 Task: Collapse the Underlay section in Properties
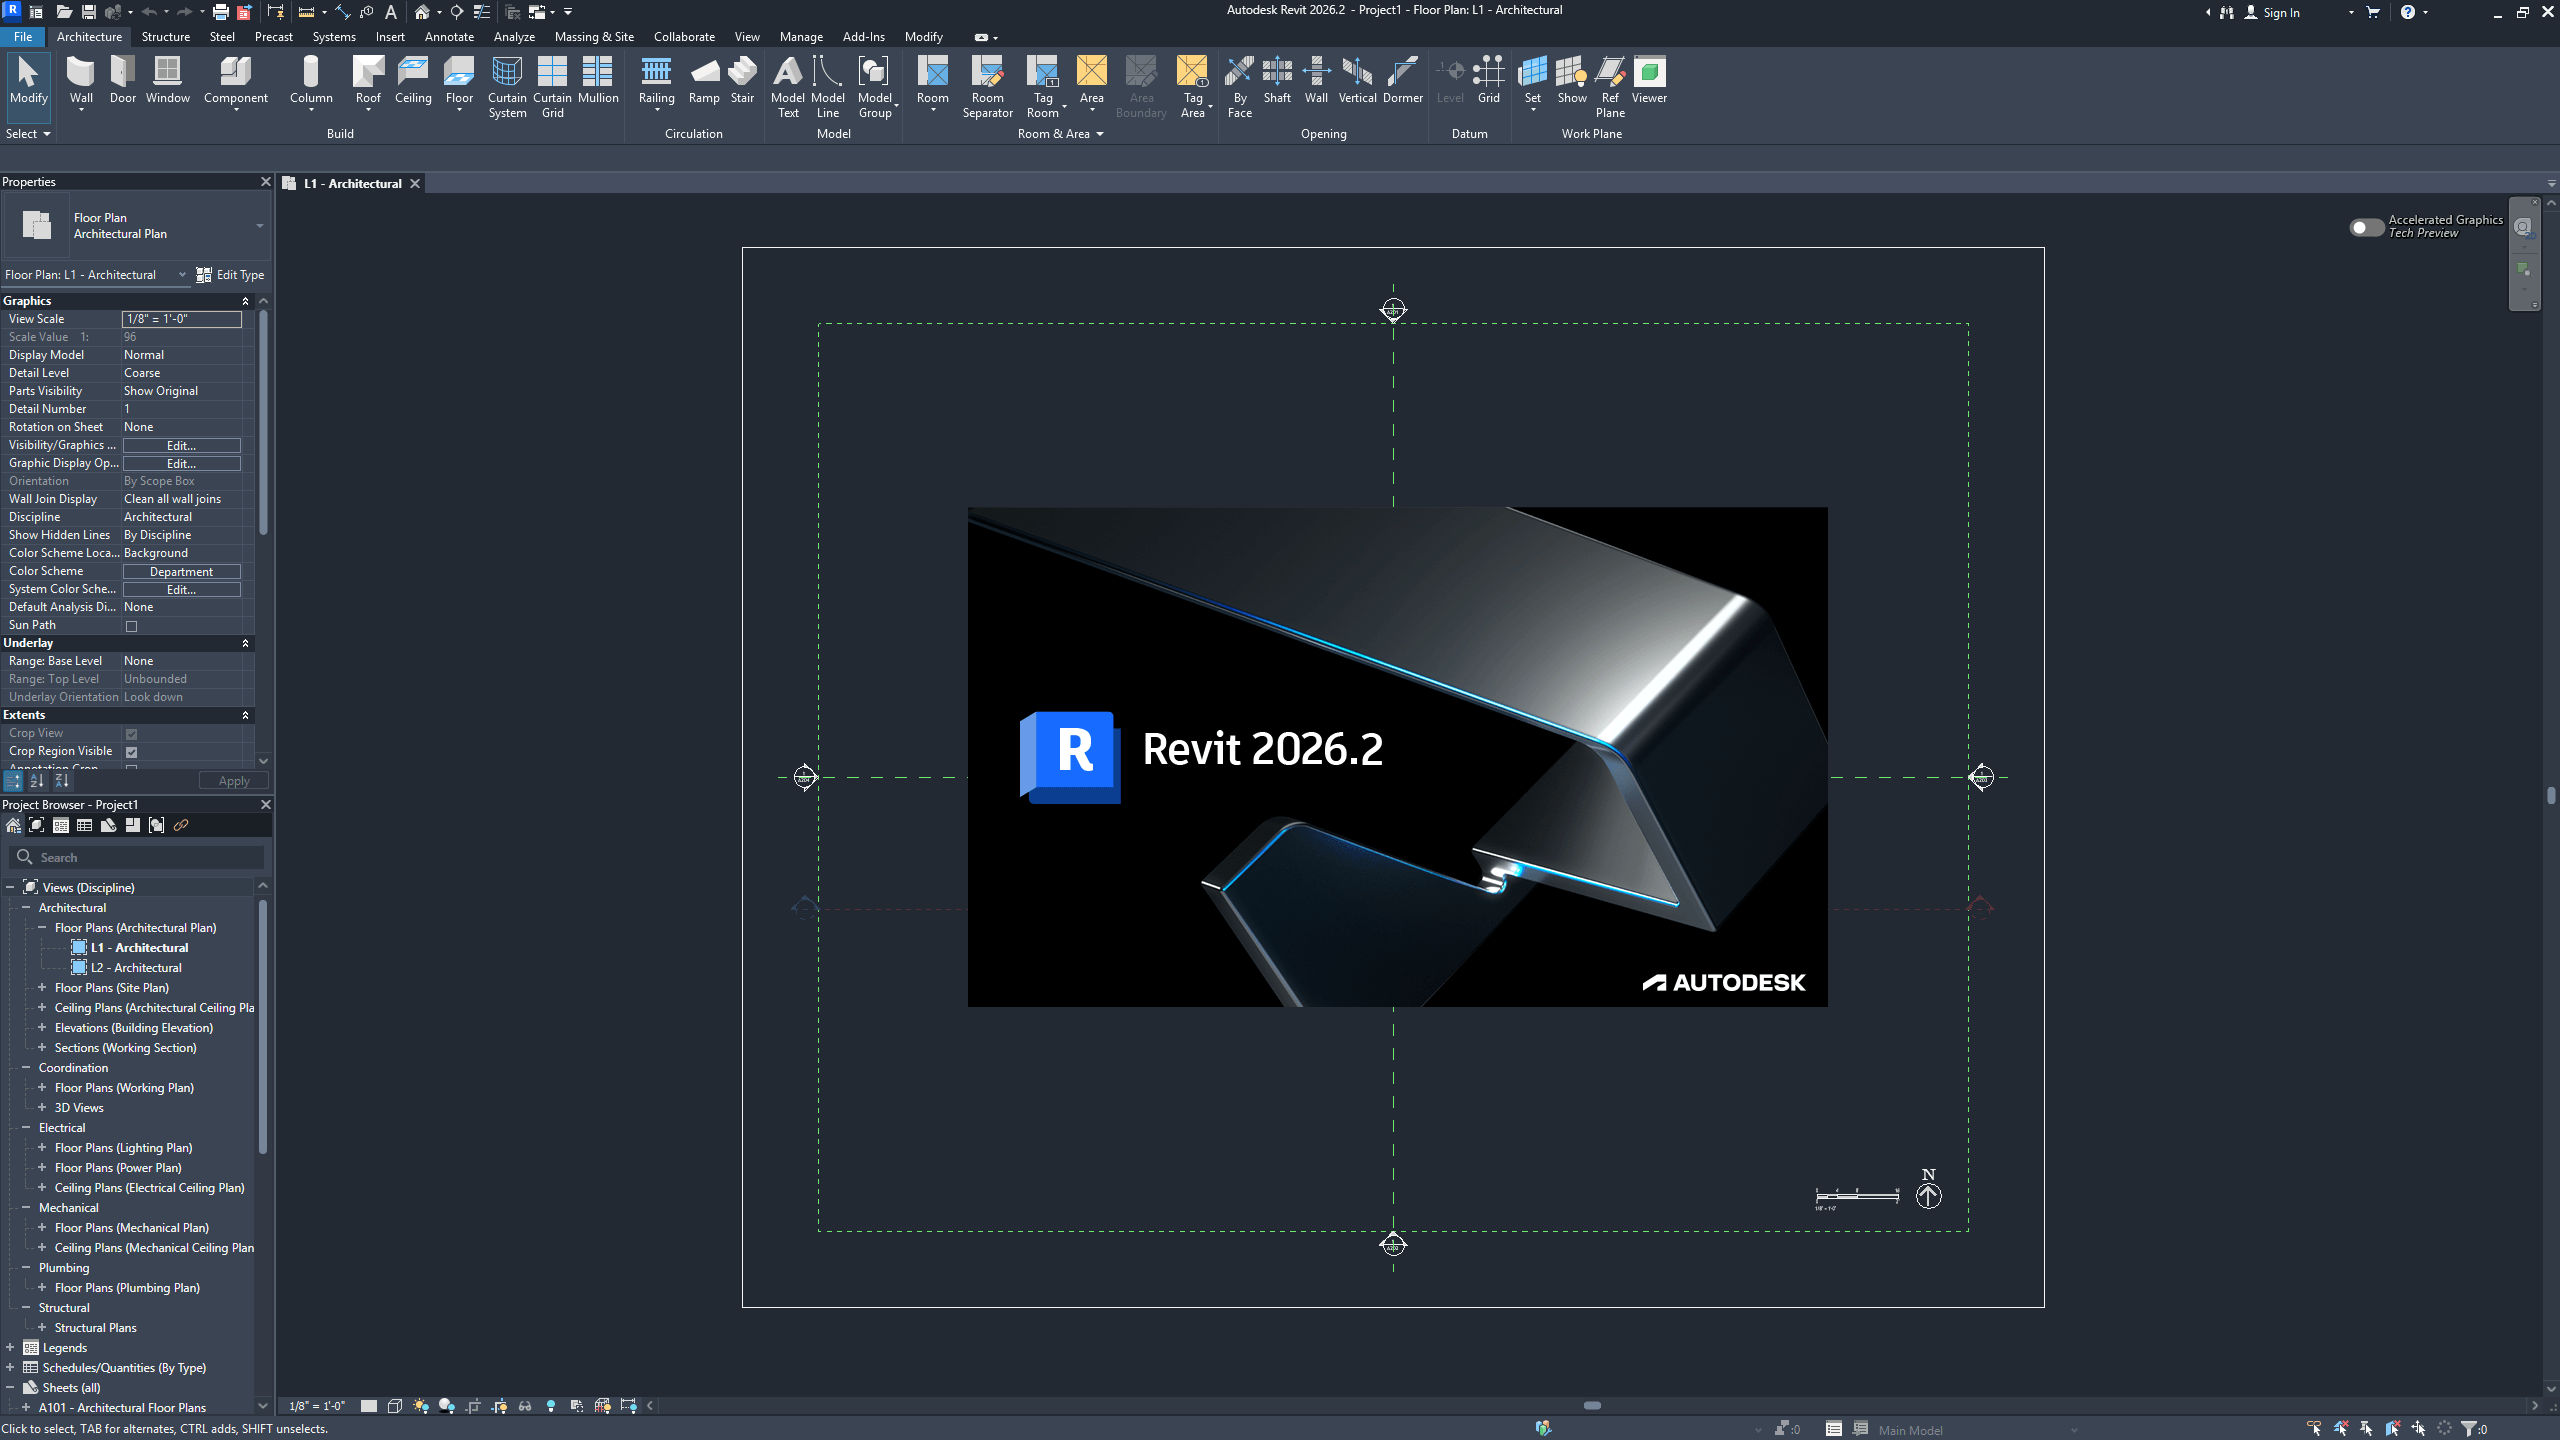click(246, 643)
